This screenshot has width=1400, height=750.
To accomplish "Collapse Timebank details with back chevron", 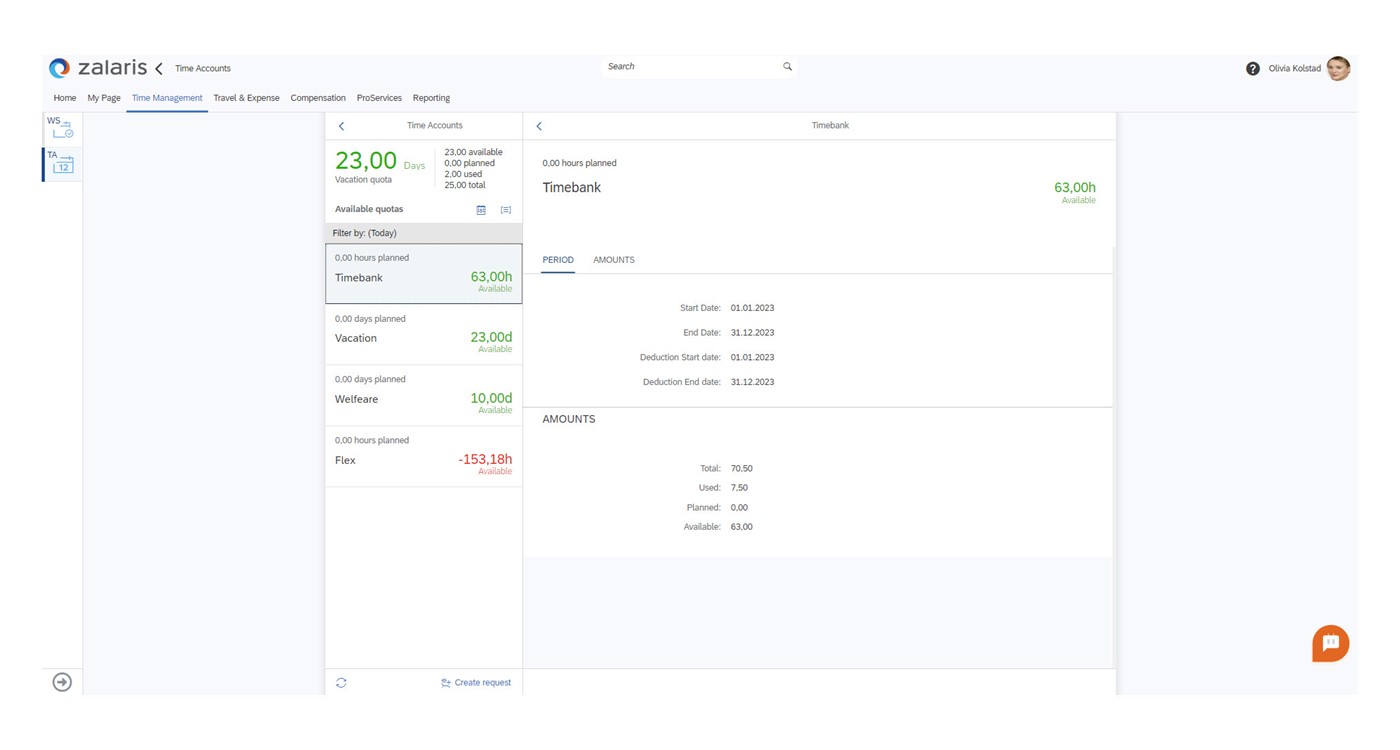I will (x=539, y=126).
